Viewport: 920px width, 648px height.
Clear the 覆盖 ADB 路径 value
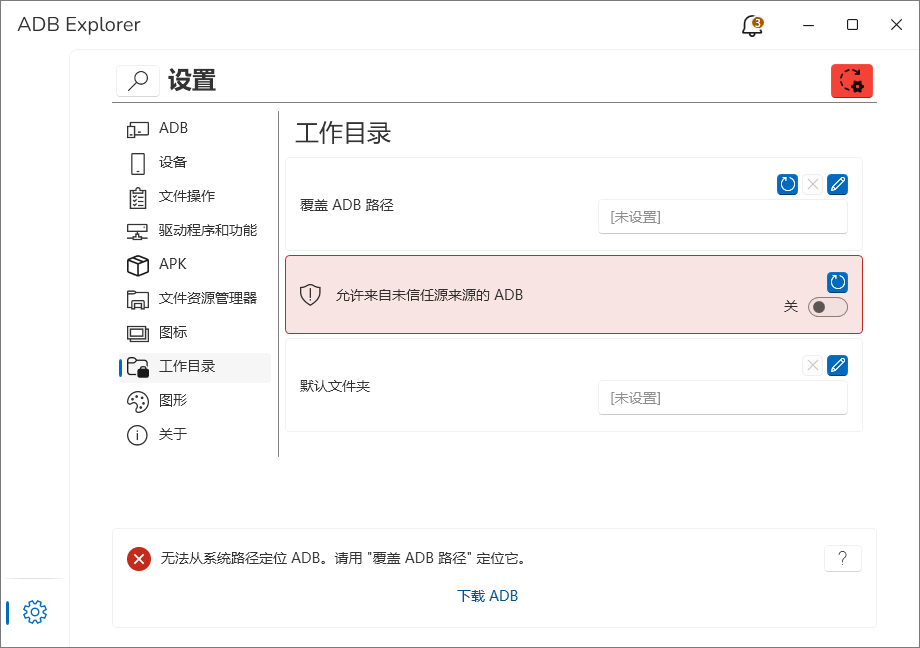813,184
